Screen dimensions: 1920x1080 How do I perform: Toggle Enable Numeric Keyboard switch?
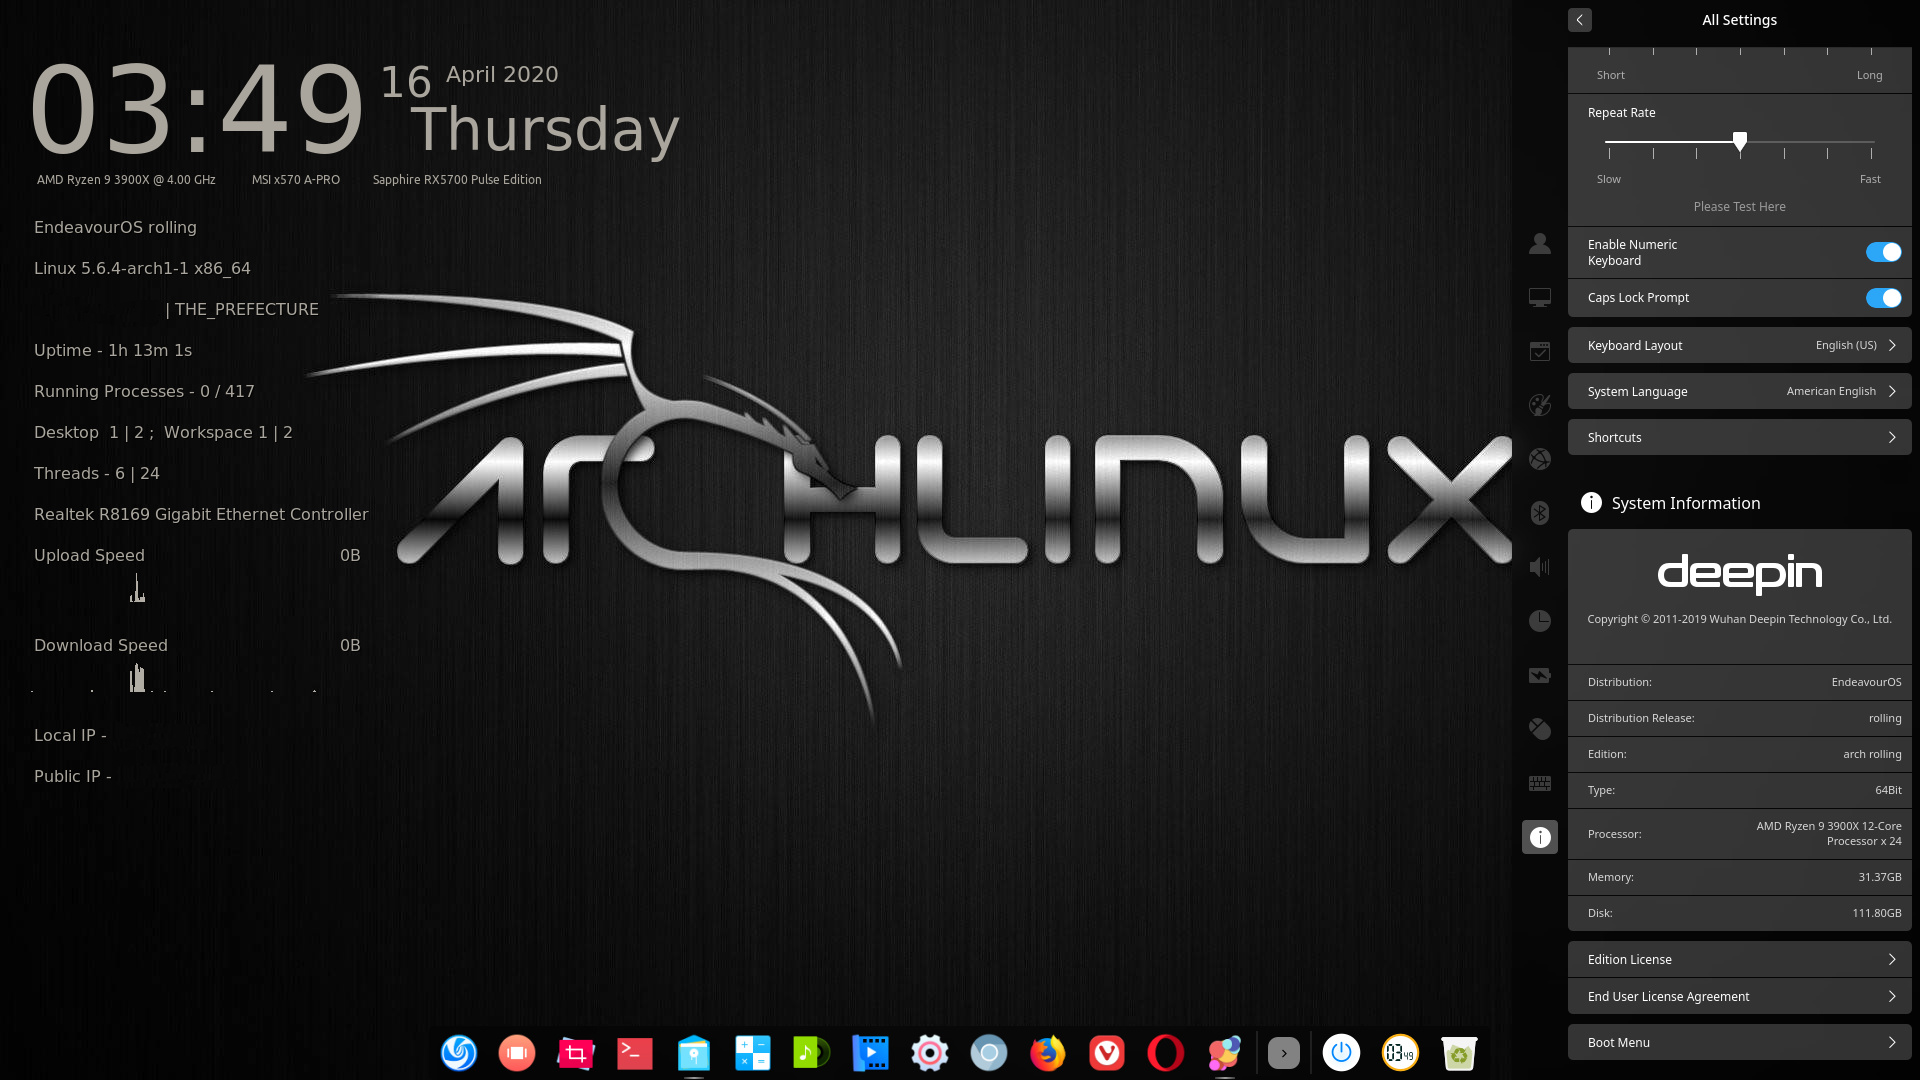1883,252
